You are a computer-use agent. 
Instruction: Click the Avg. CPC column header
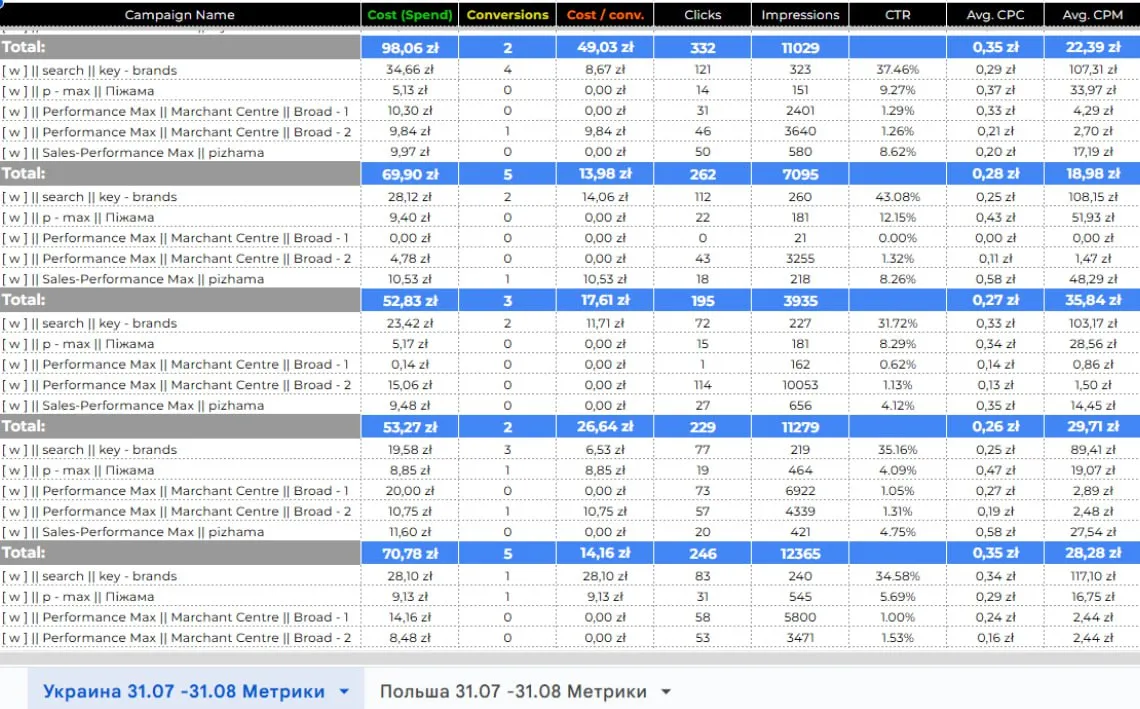[995, 15]
